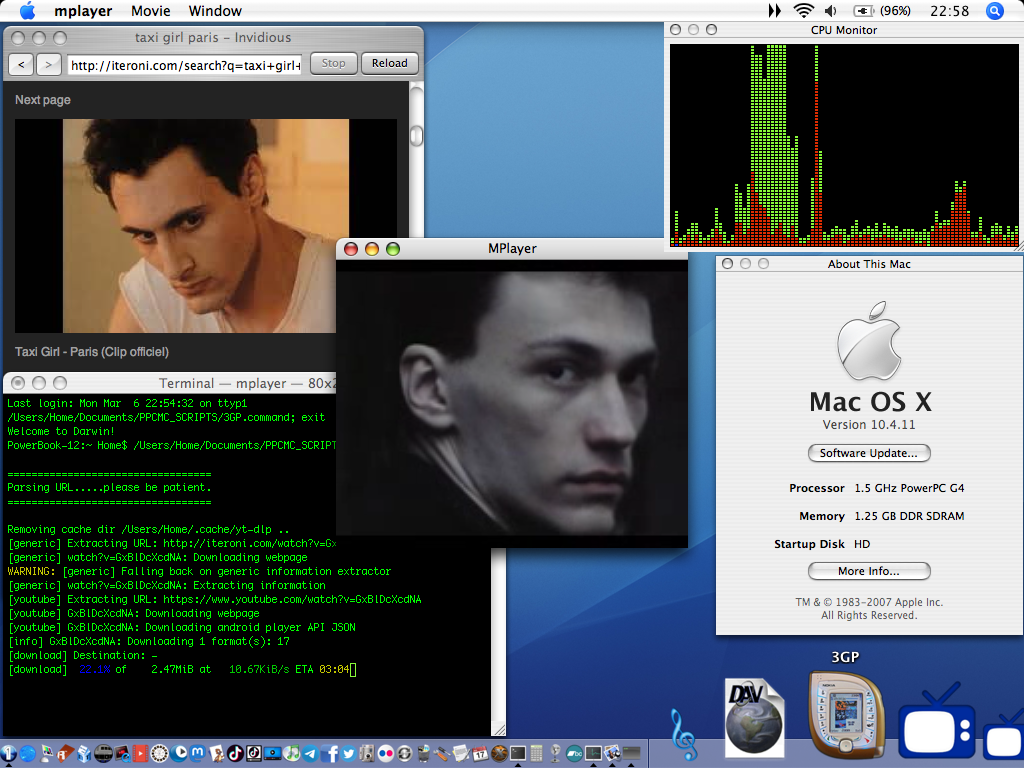Open the Bandcamp icon in the Dock
This screenshot has width=1024, height=768.
(574, 754)
